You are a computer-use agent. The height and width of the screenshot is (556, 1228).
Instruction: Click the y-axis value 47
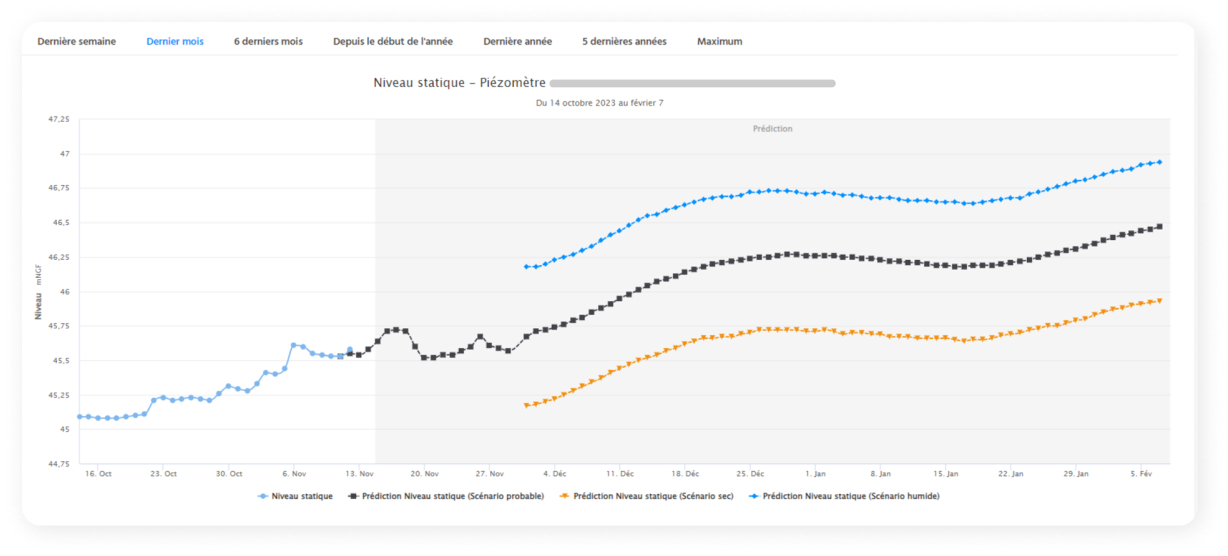point(65,154)
